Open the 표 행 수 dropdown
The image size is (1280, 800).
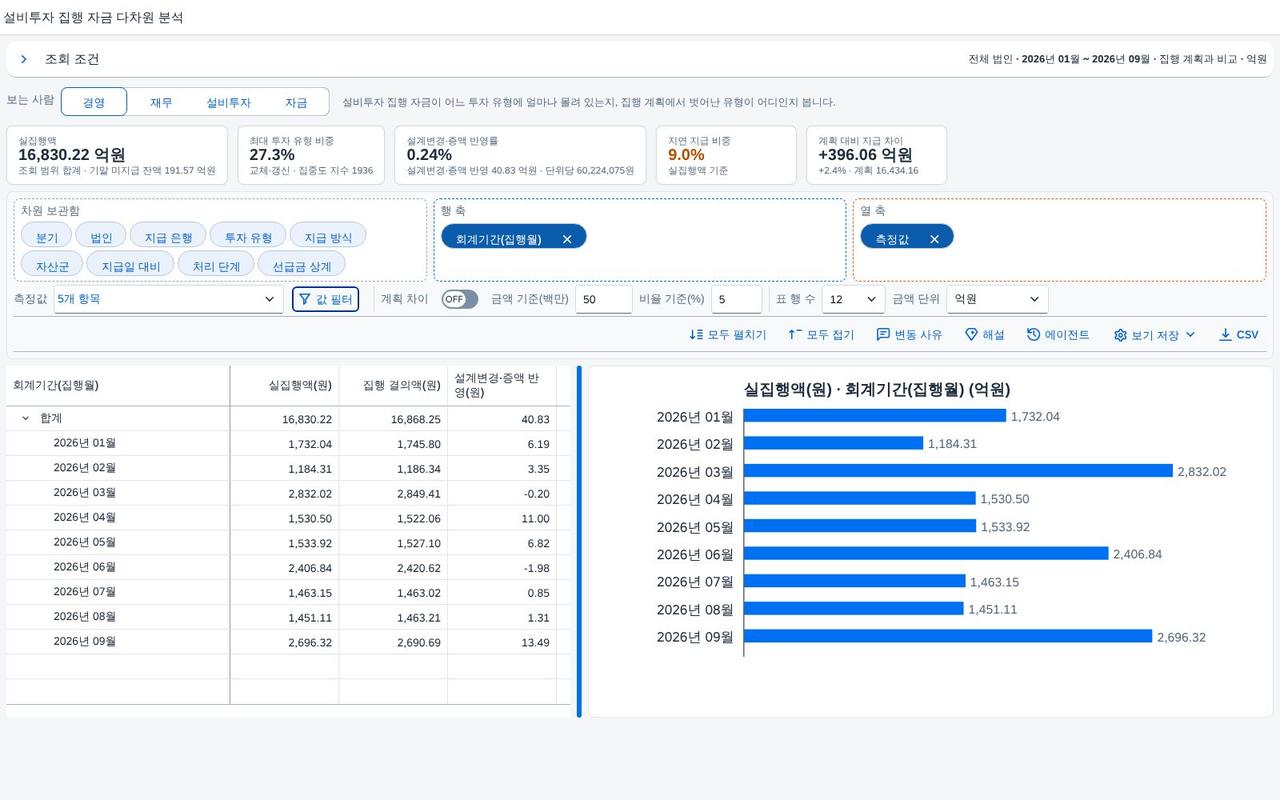tap(853, 299)
